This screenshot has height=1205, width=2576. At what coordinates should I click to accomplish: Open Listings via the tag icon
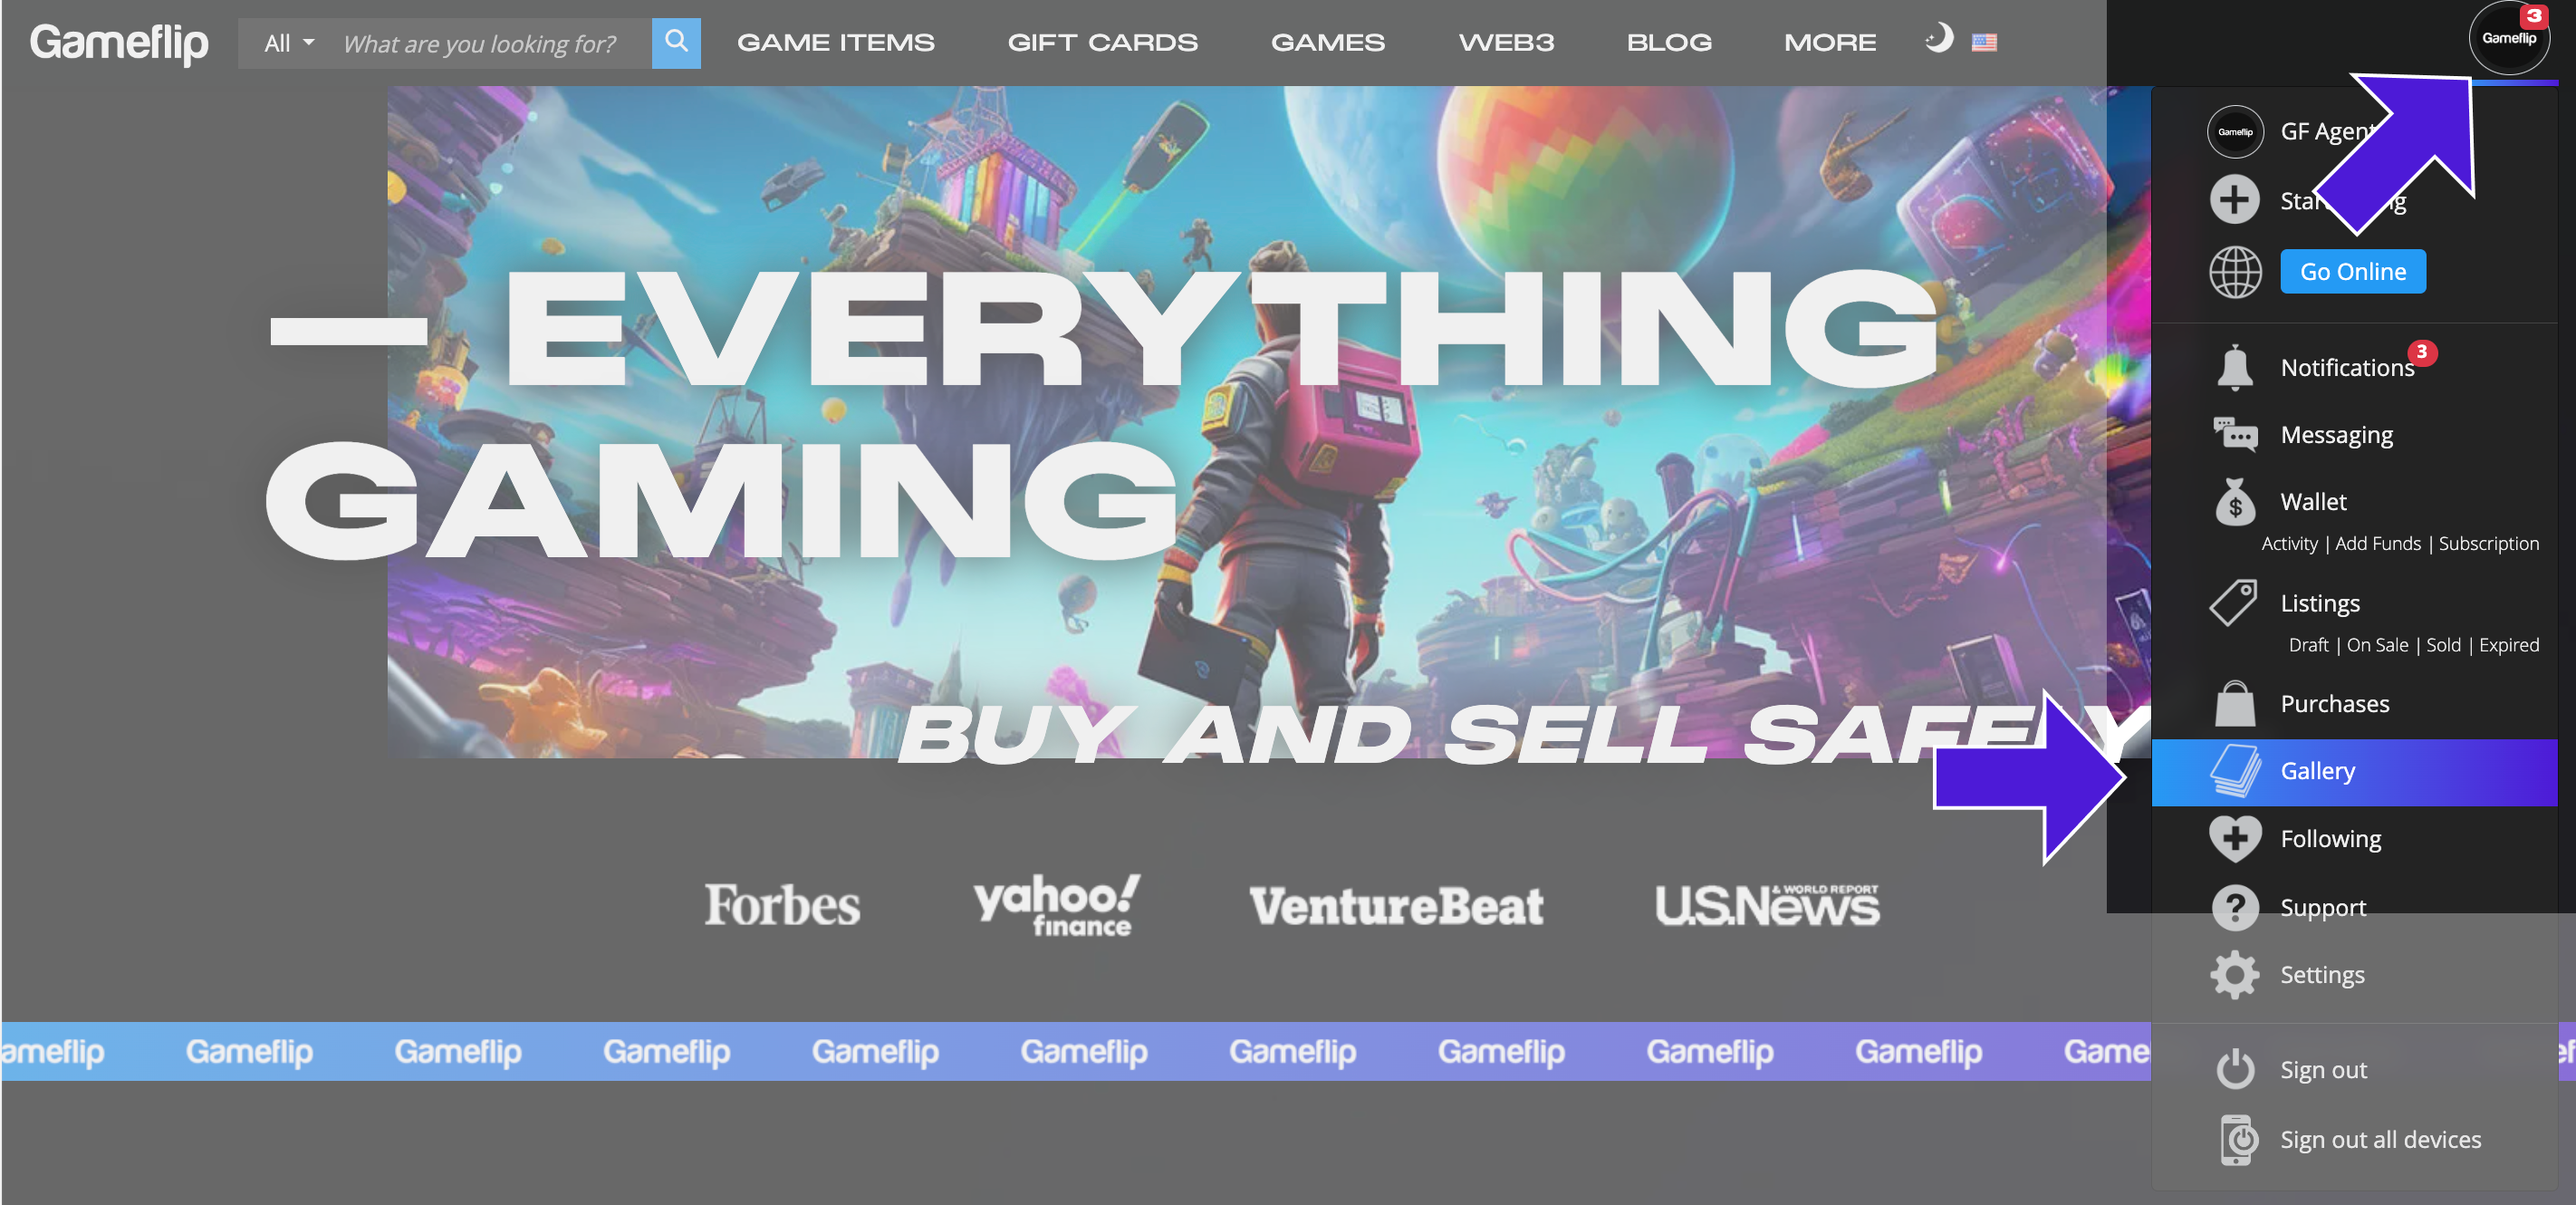click(2233, 603)
